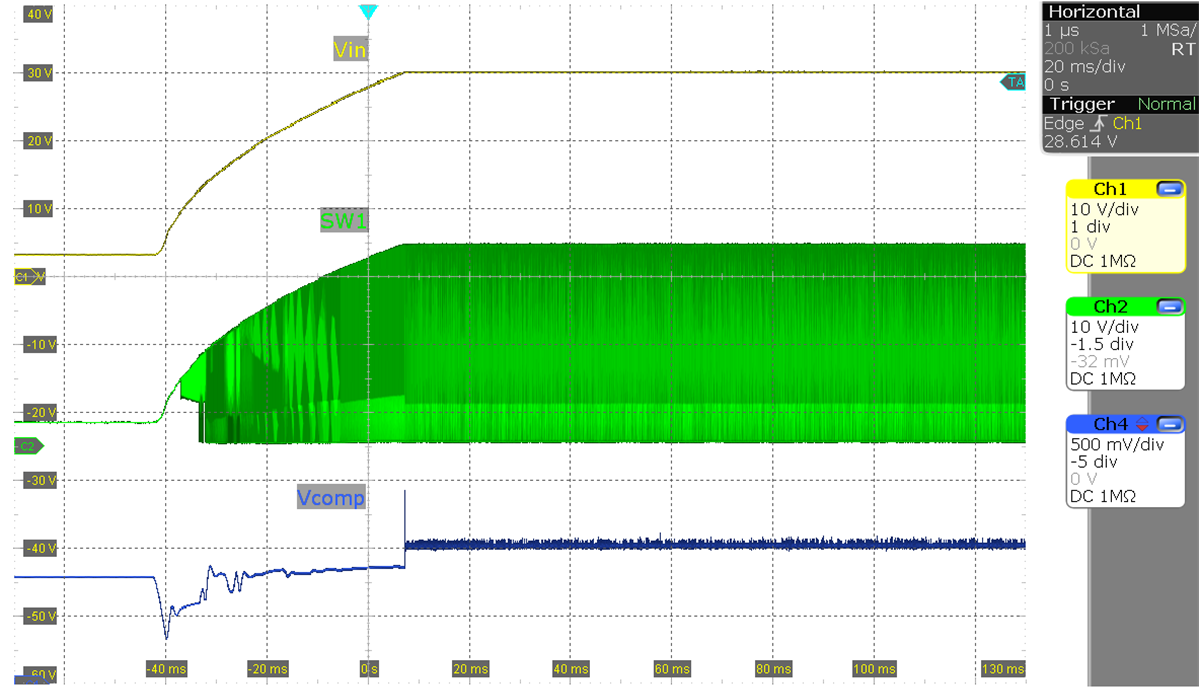Click the TA trigger arrow on right edge

[x=1012, y=83]
